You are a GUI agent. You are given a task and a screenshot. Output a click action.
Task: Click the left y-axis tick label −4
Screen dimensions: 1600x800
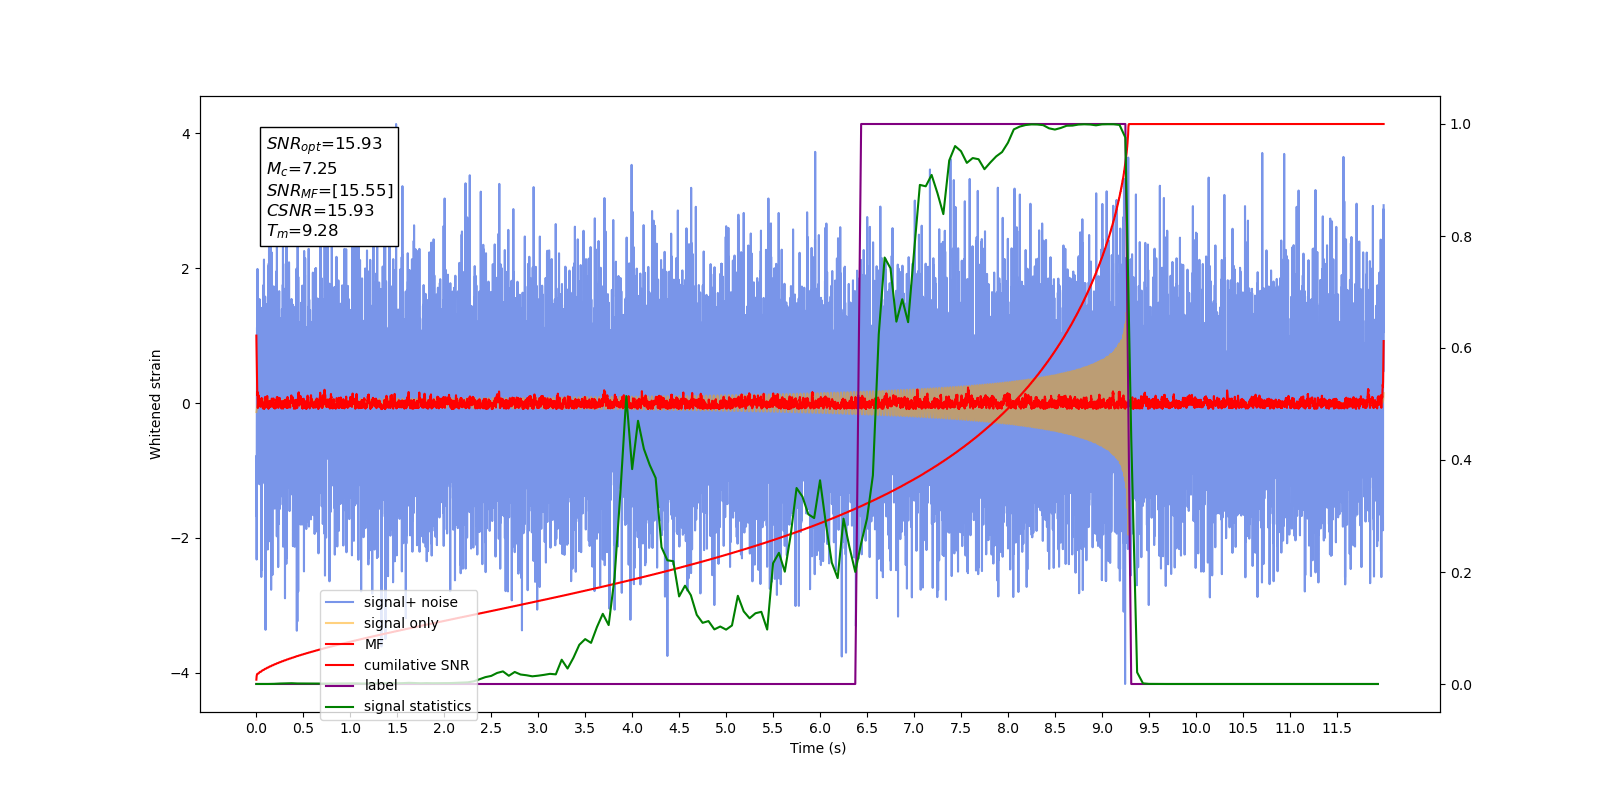[x=181, y=673]
